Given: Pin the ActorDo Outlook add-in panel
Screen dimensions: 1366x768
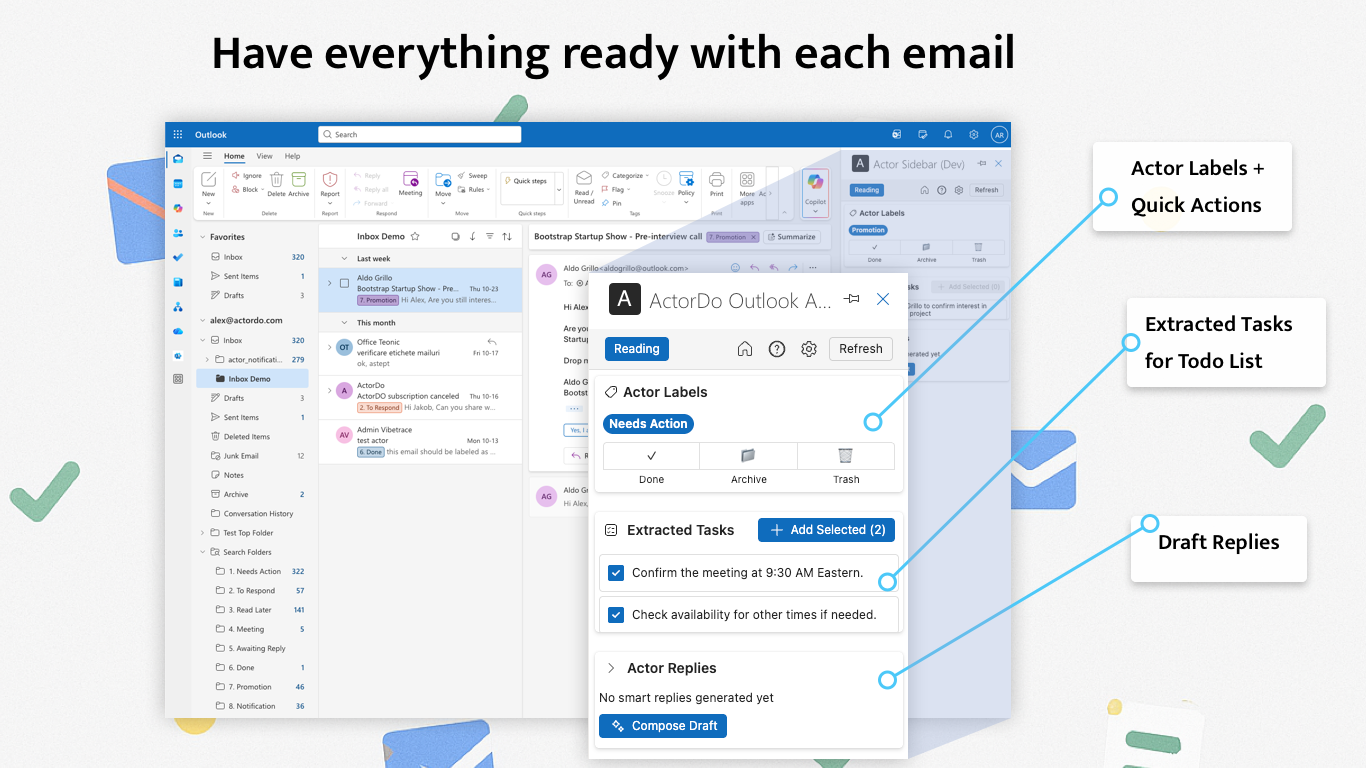Looking at the screenshot, I should 851,298.
